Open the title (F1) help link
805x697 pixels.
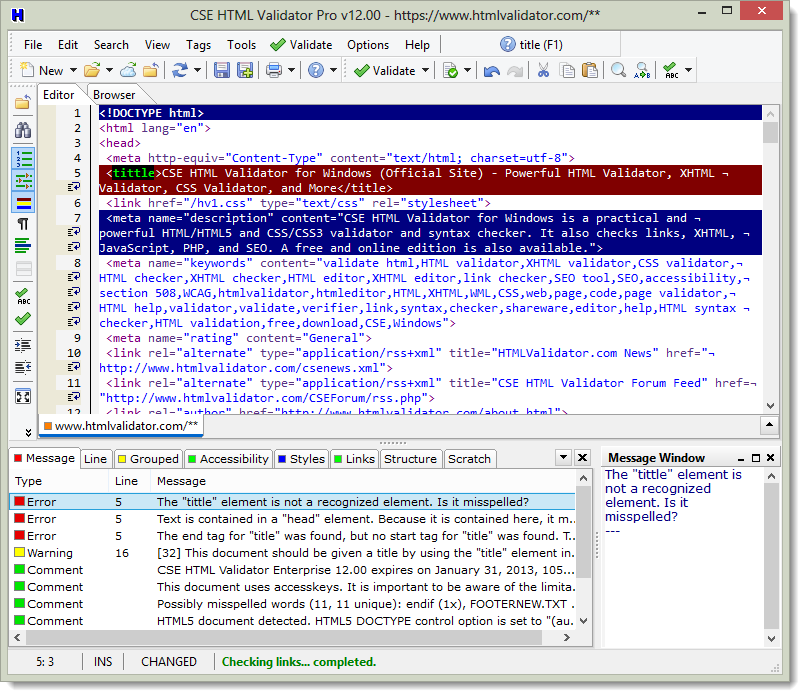point(531,44)
